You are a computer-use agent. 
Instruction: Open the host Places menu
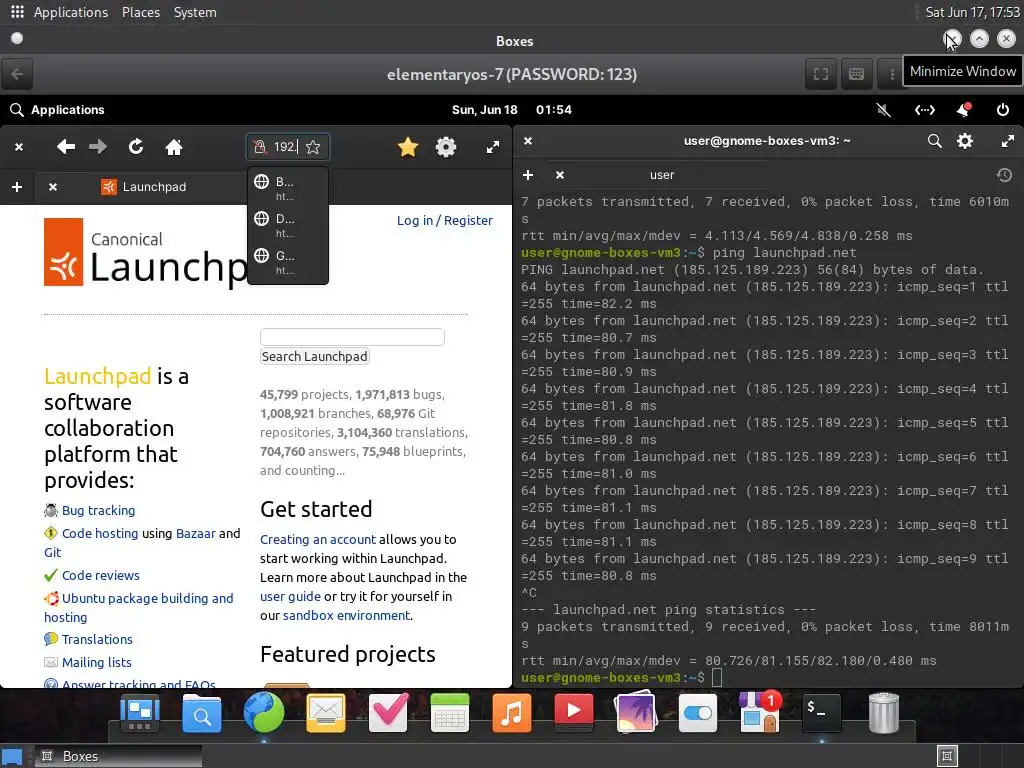[x=140, y=12]
